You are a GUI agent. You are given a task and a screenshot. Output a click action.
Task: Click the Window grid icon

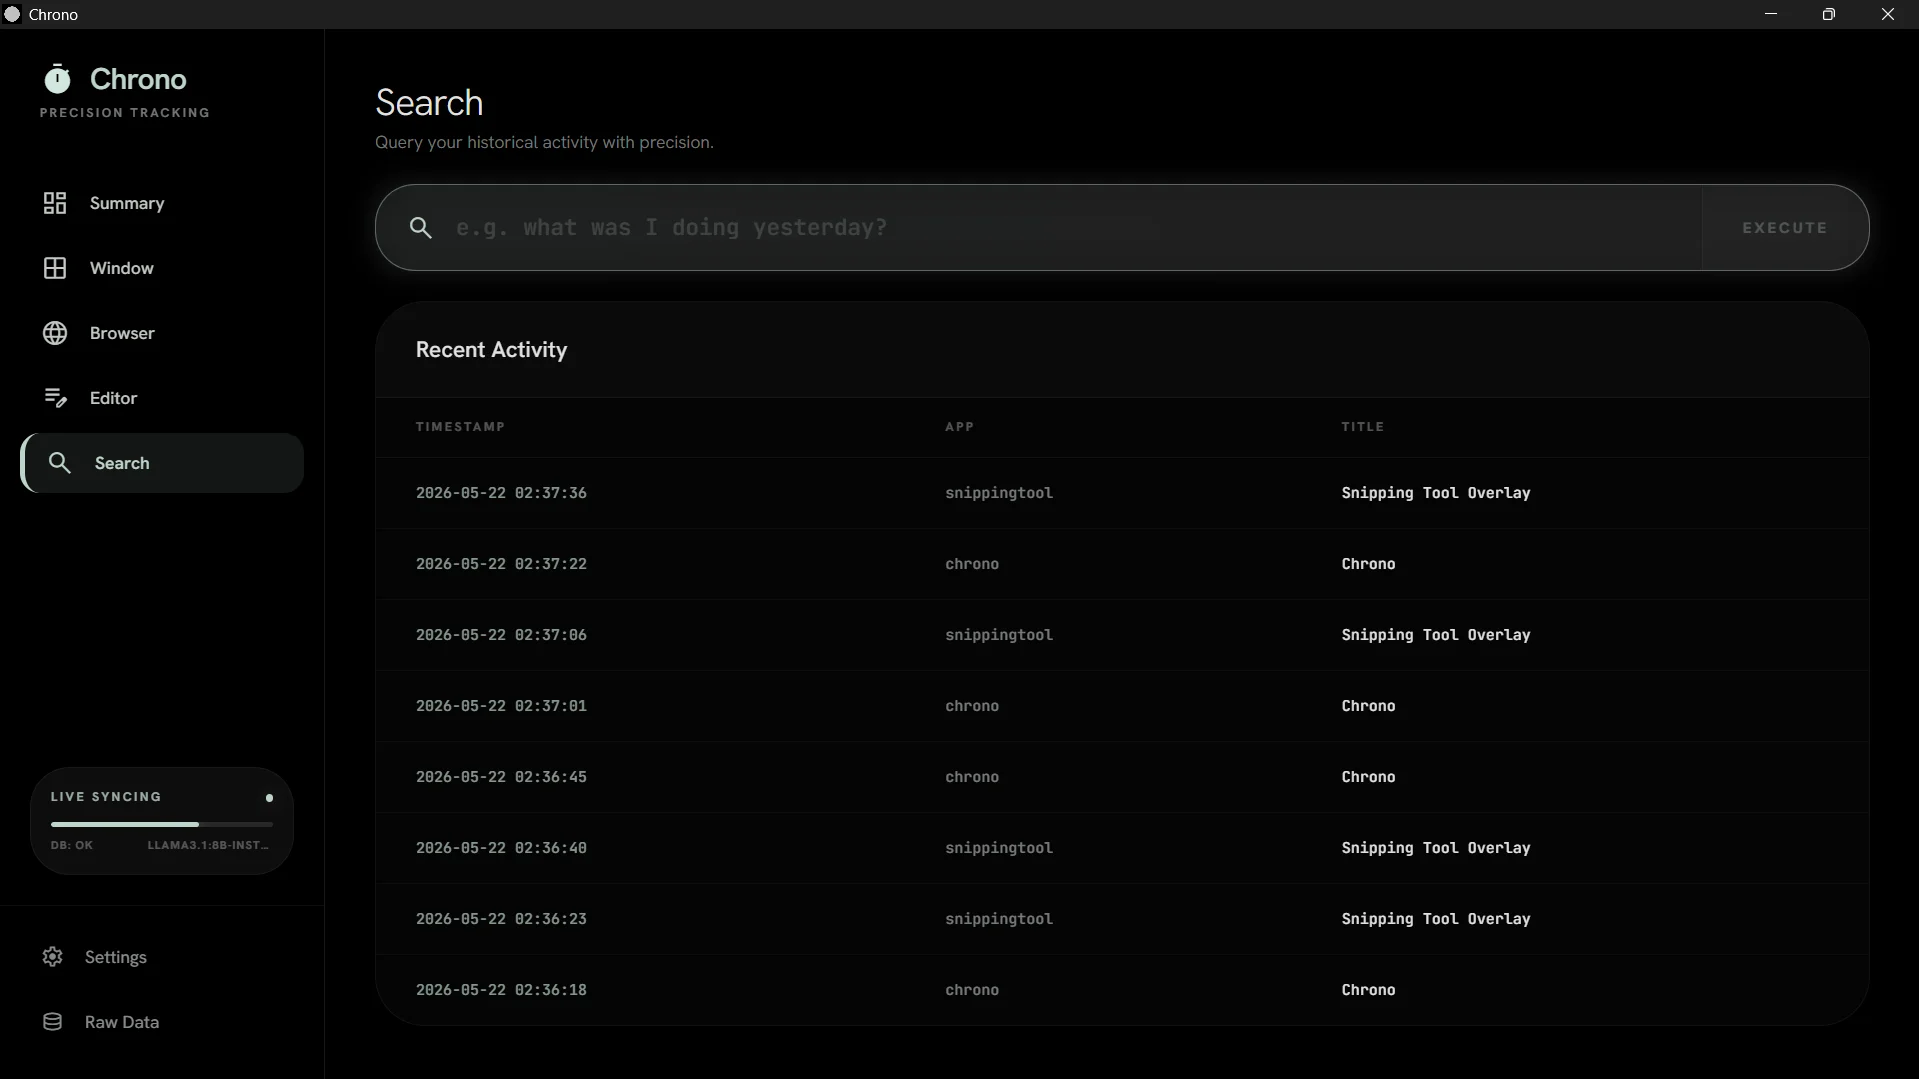[55, 268]
